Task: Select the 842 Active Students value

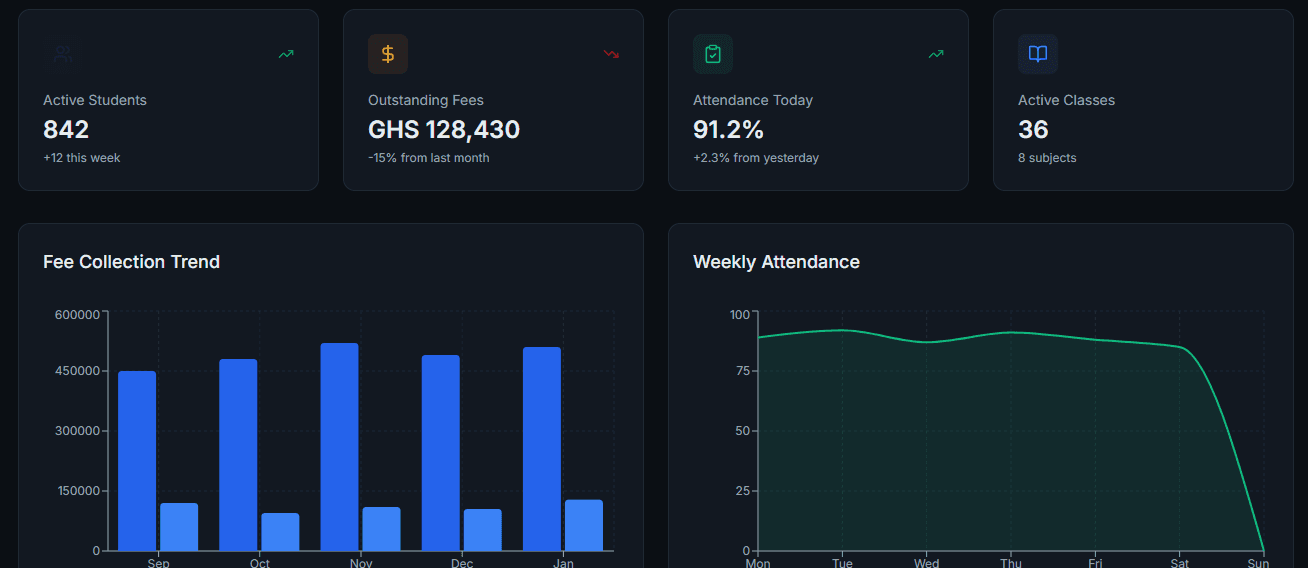Action: pos(66,130)
